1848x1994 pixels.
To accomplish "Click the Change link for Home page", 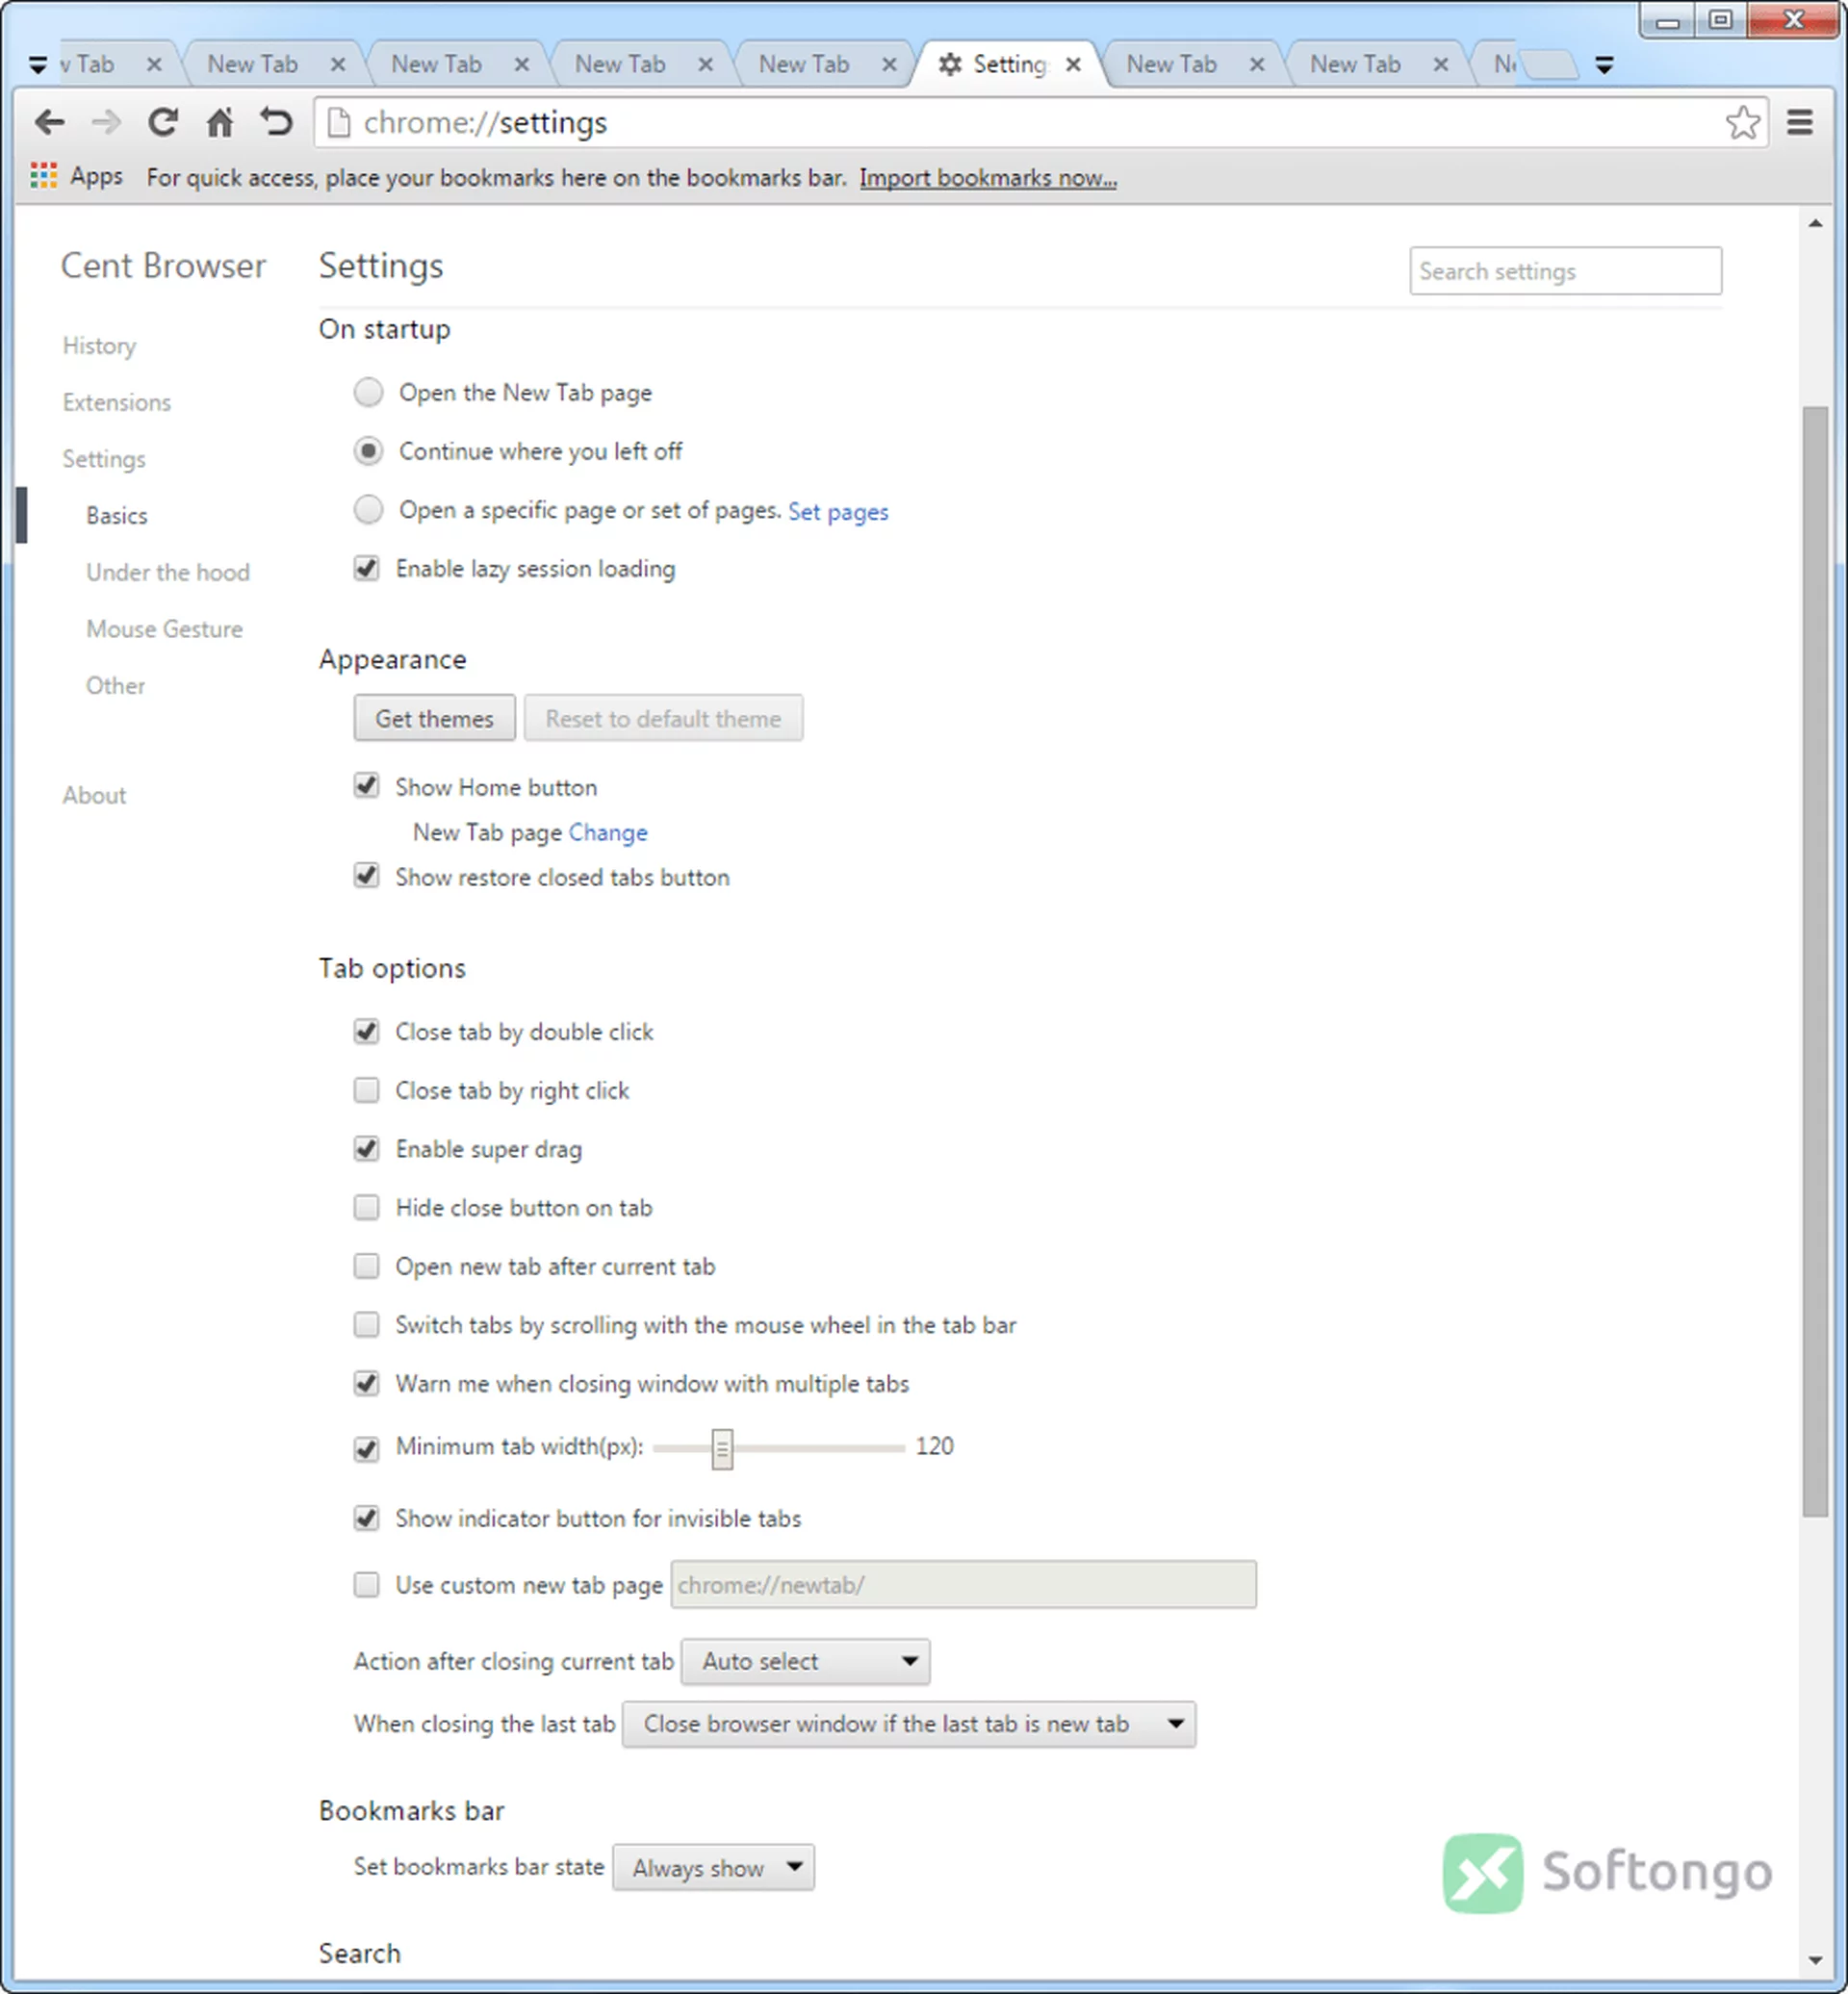I will (x=608, y=833).
